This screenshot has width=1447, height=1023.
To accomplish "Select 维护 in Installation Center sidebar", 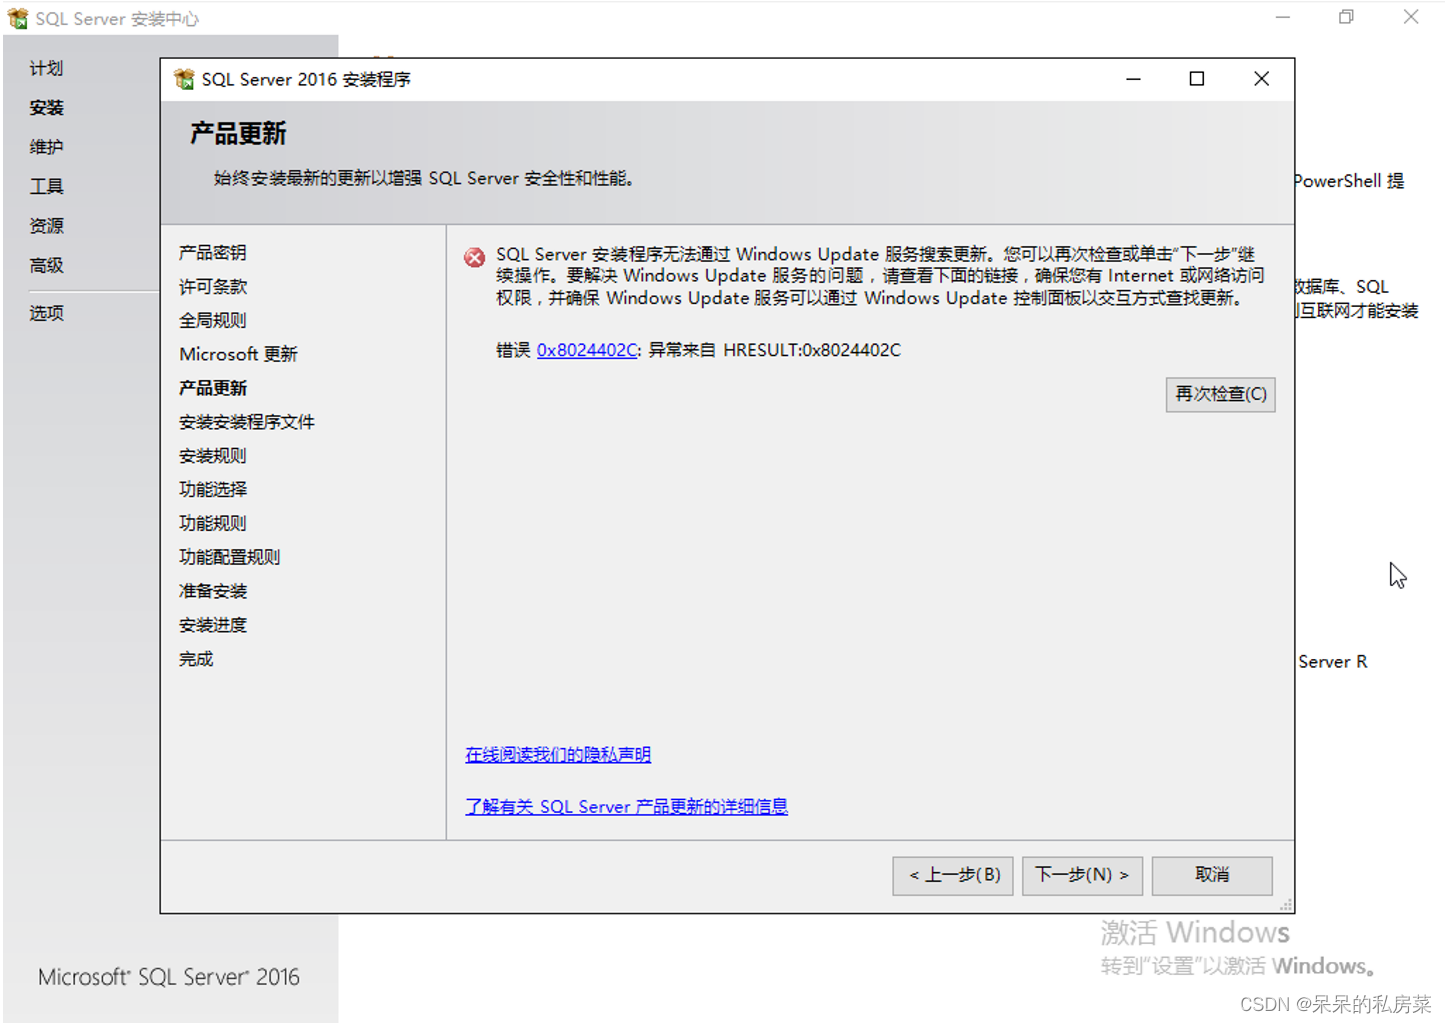I will pos(46,147).
